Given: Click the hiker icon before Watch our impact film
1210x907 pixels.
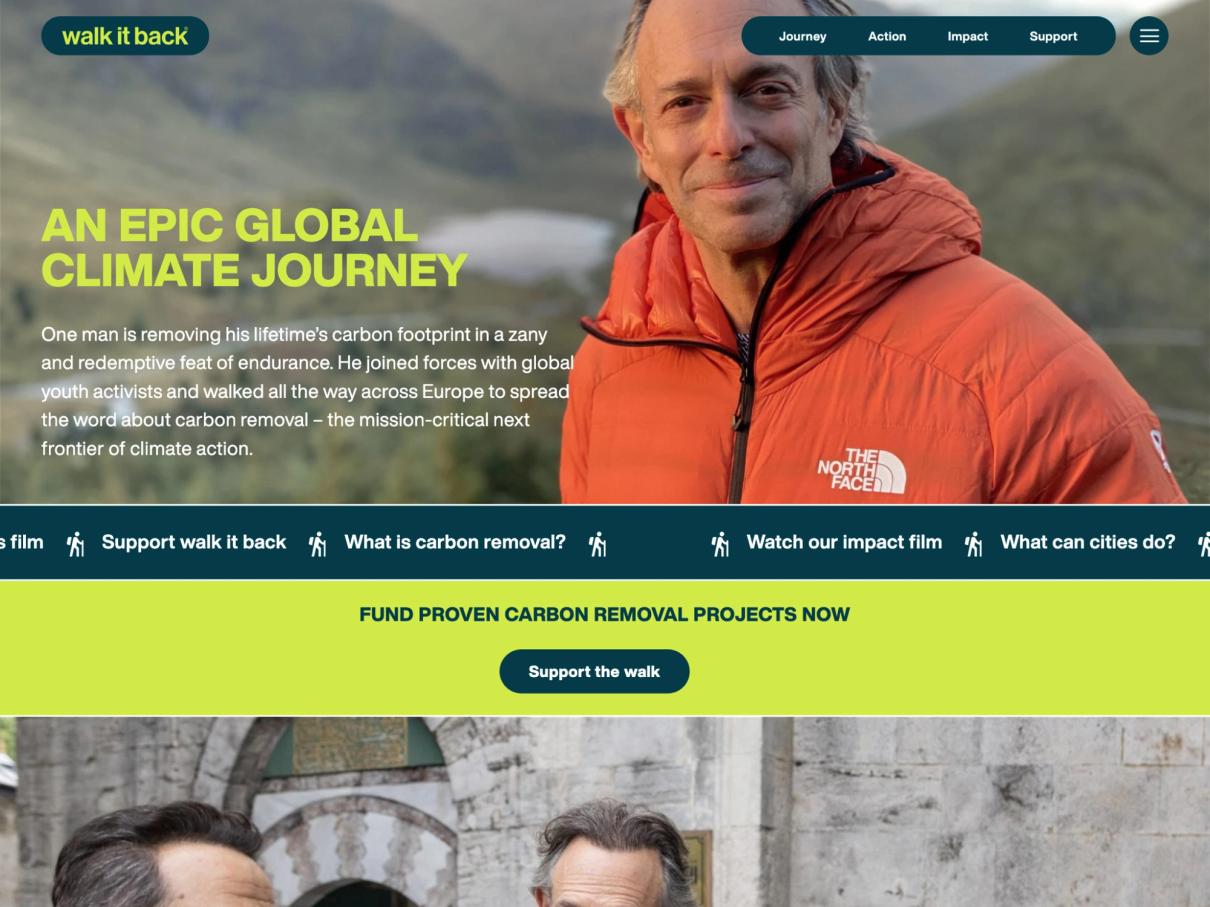Looking at the screenshot, I should [x=720, y=543].
